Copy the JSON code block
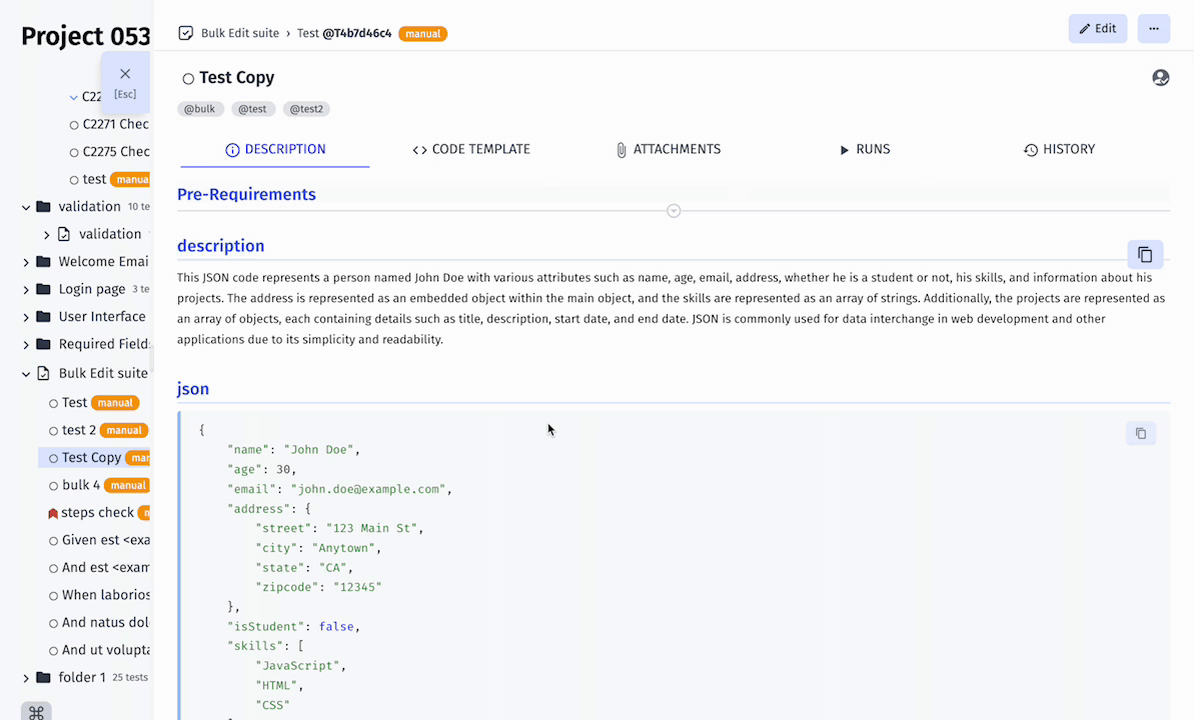This screenshot has width=1194, height=720. pyautogui.click(x=1141, y=433)
